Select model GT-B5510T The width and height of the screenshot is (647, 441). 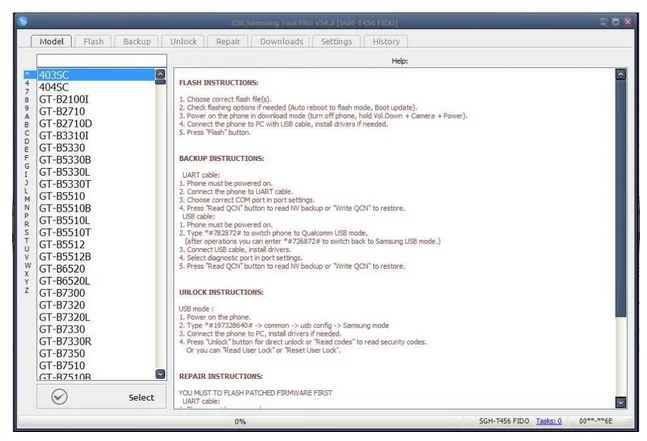point(97,232)
